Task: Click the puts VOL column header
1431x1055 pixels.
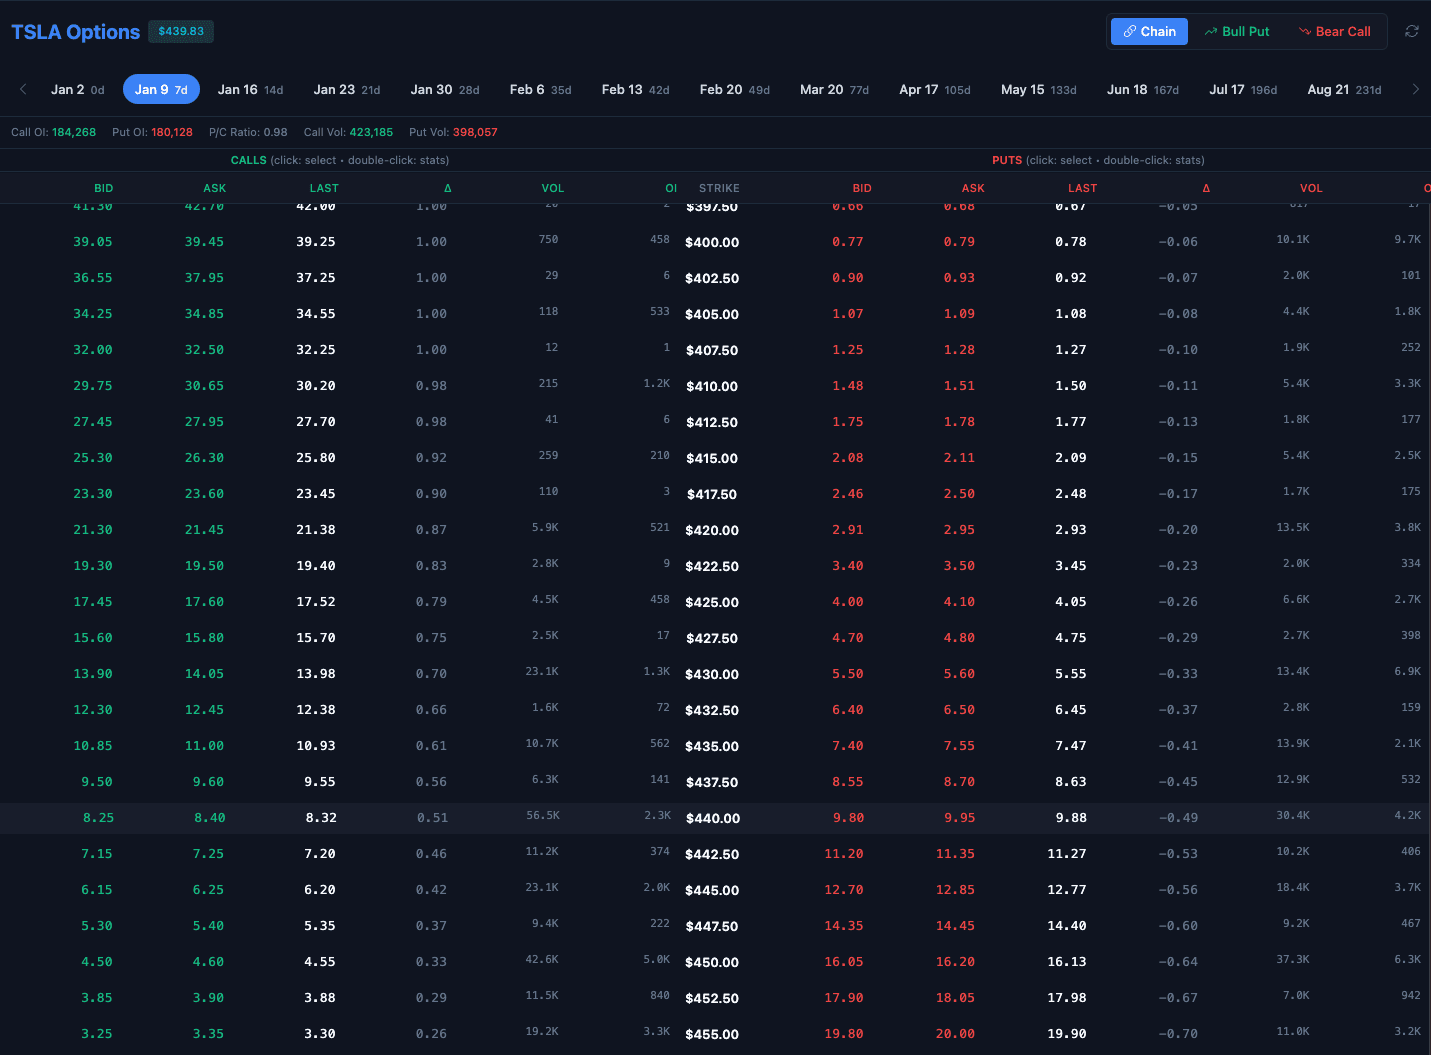Action: pos(1311,188)
